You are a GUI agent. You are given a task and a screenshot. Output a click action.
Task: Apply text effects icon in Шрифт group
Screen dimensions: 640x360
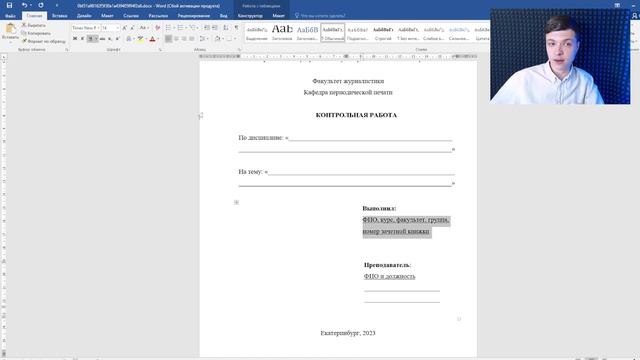[x=129, y=39]
